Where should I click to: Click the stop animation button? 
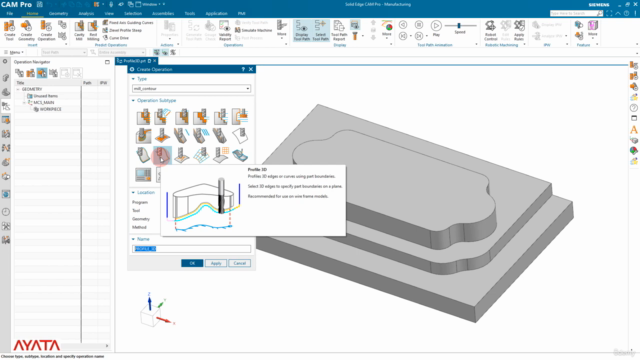pyautogui.click(x=419, y=25)
